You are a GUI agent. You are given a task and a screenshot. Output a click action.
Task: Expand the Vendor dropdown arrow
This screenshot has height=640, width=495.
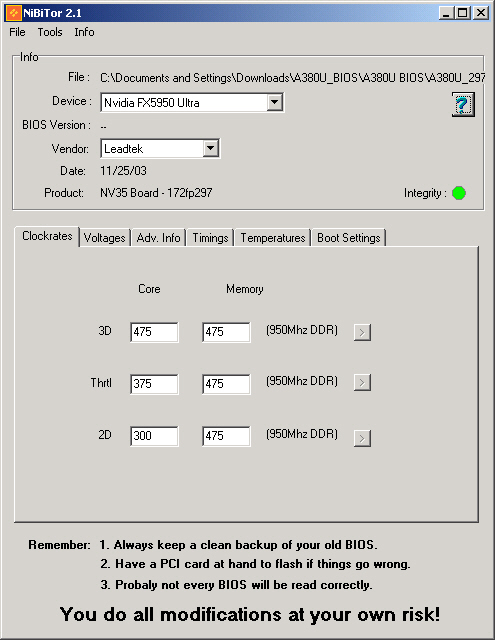click(211, 148)
